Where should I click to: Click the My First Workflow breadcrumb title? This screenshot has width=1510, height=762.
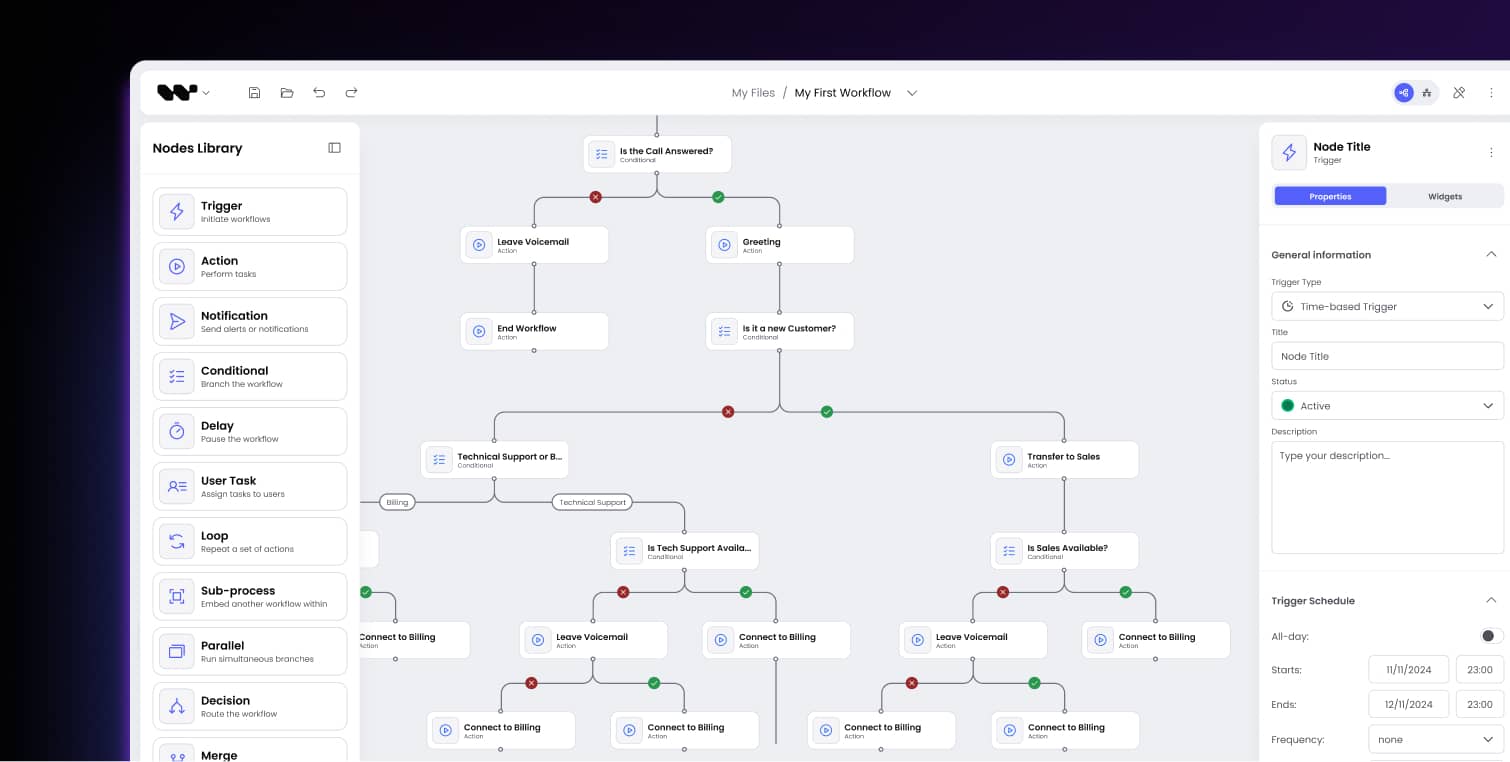842,93
